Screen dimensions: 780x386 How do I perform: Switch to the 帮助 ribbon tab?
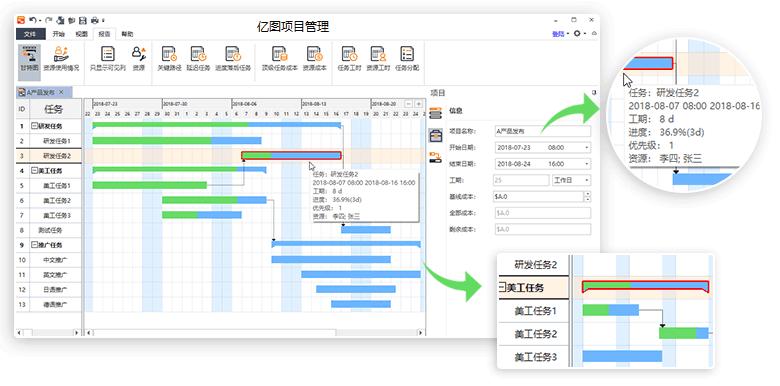click(127, 34)
